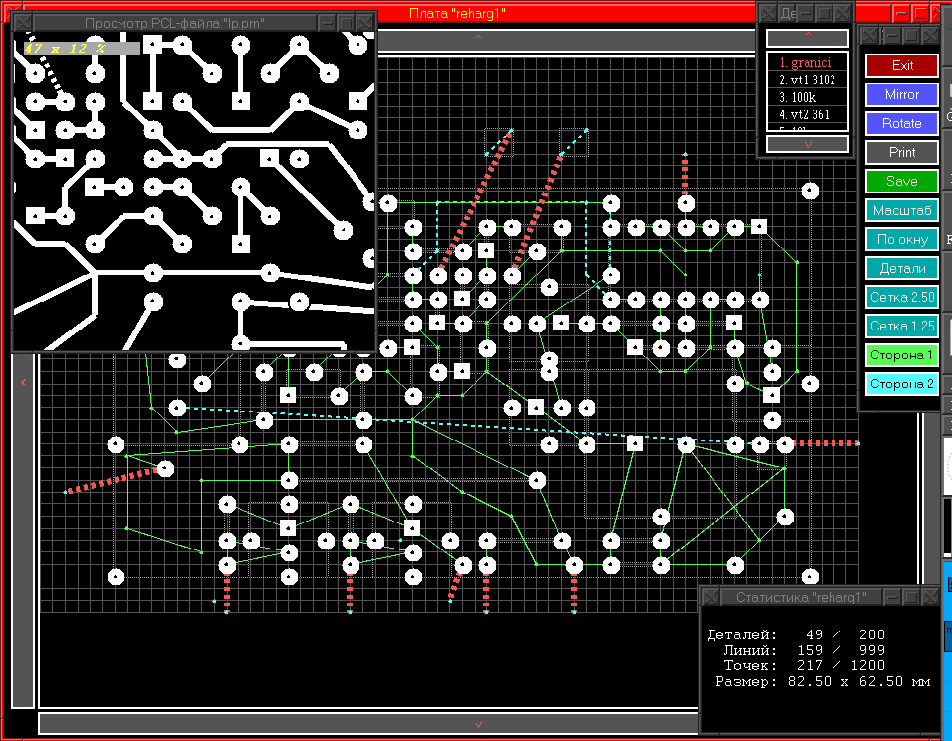The image size is (952, 741).
Task: Set the grid to Сетка 2.50
Action: pos(902,297)
